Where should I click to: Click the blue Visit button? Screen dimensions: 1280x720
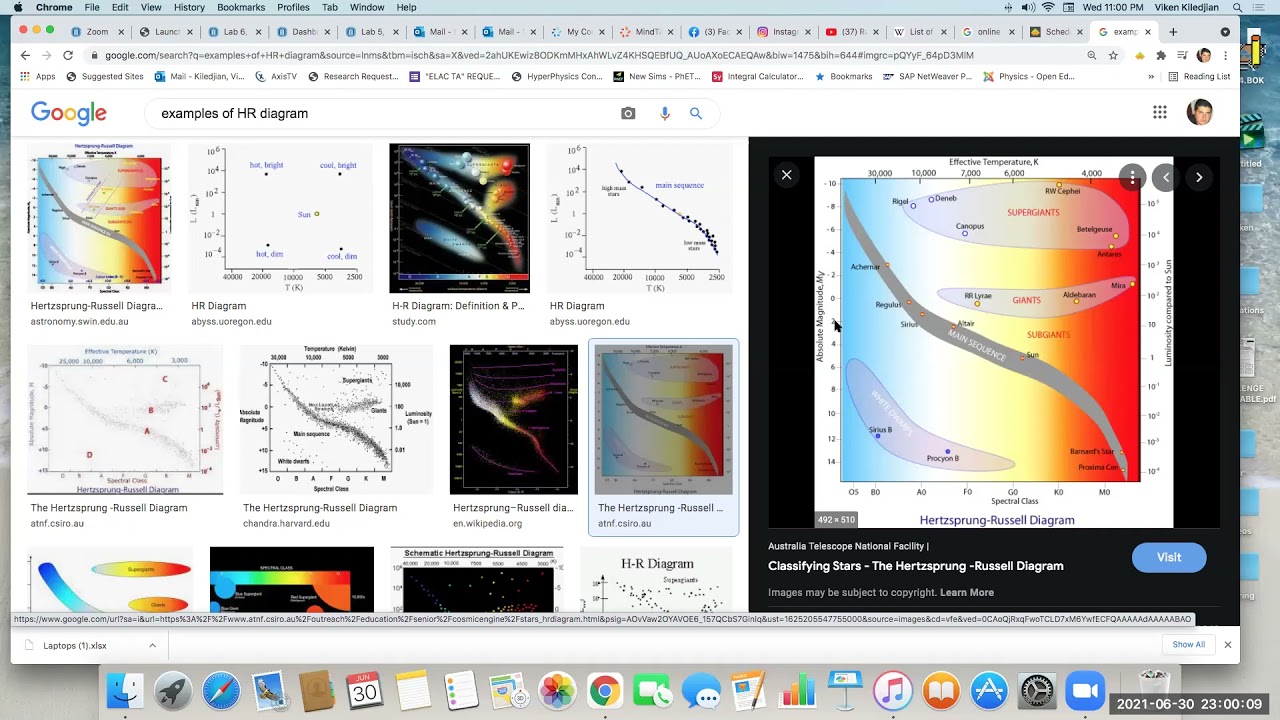tap(1169, 557)
